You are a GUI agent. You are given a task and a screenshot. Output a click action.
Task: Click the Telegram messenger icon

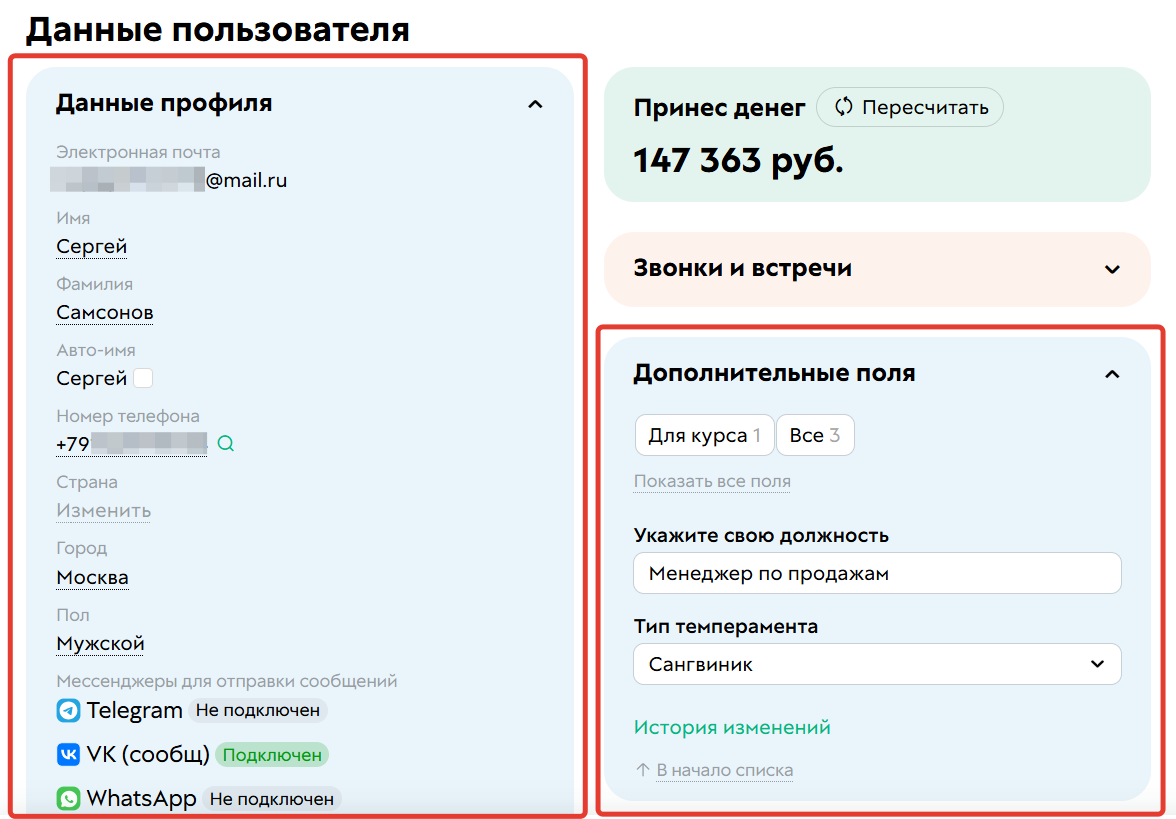(67, 711)
